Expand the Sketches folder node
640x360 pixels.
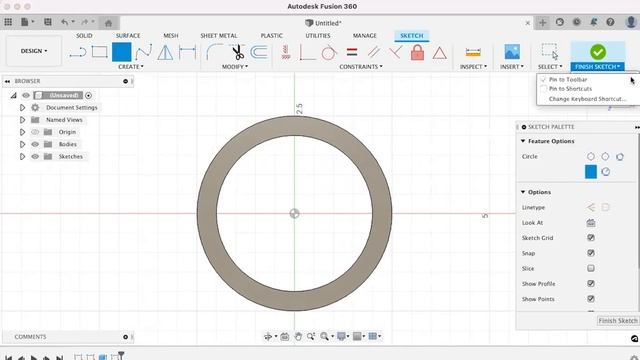[x=22, y=156]
